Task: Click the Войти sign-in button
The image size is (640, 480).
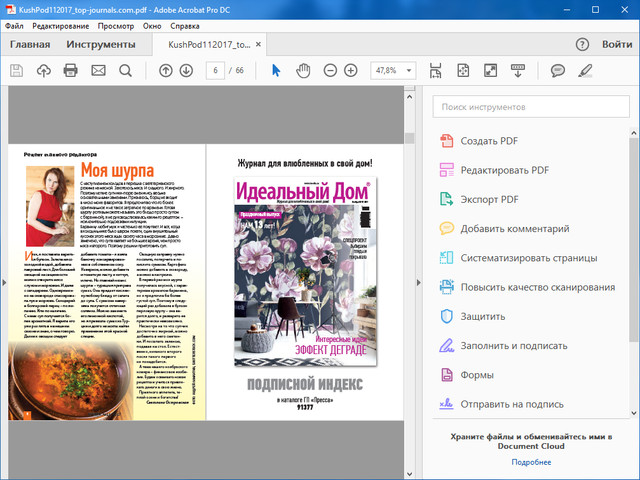Action: [617, 45]
